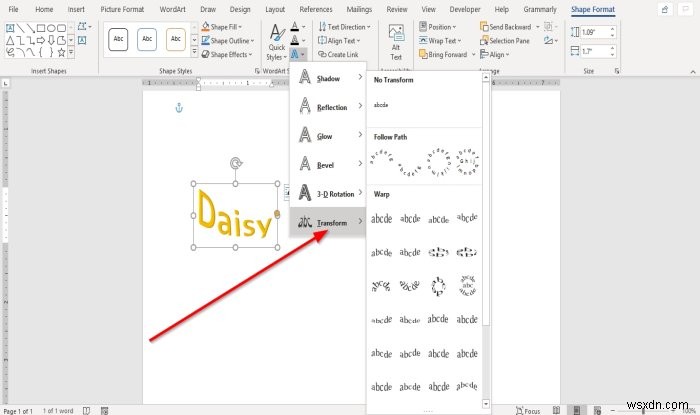Open the Position dropdown

[438, 27]
